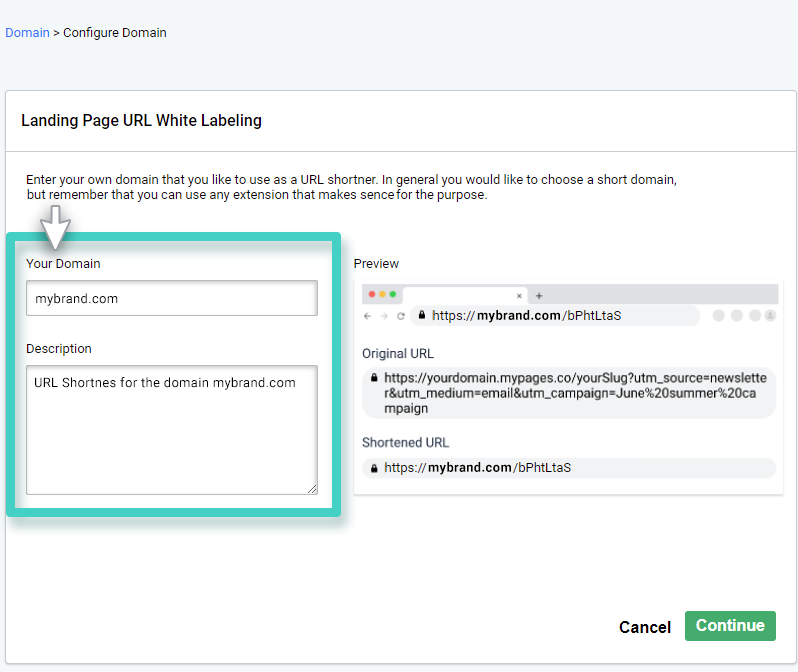Click the preview browser reload icon
The image size is (798, 672).
coord(401,316)
